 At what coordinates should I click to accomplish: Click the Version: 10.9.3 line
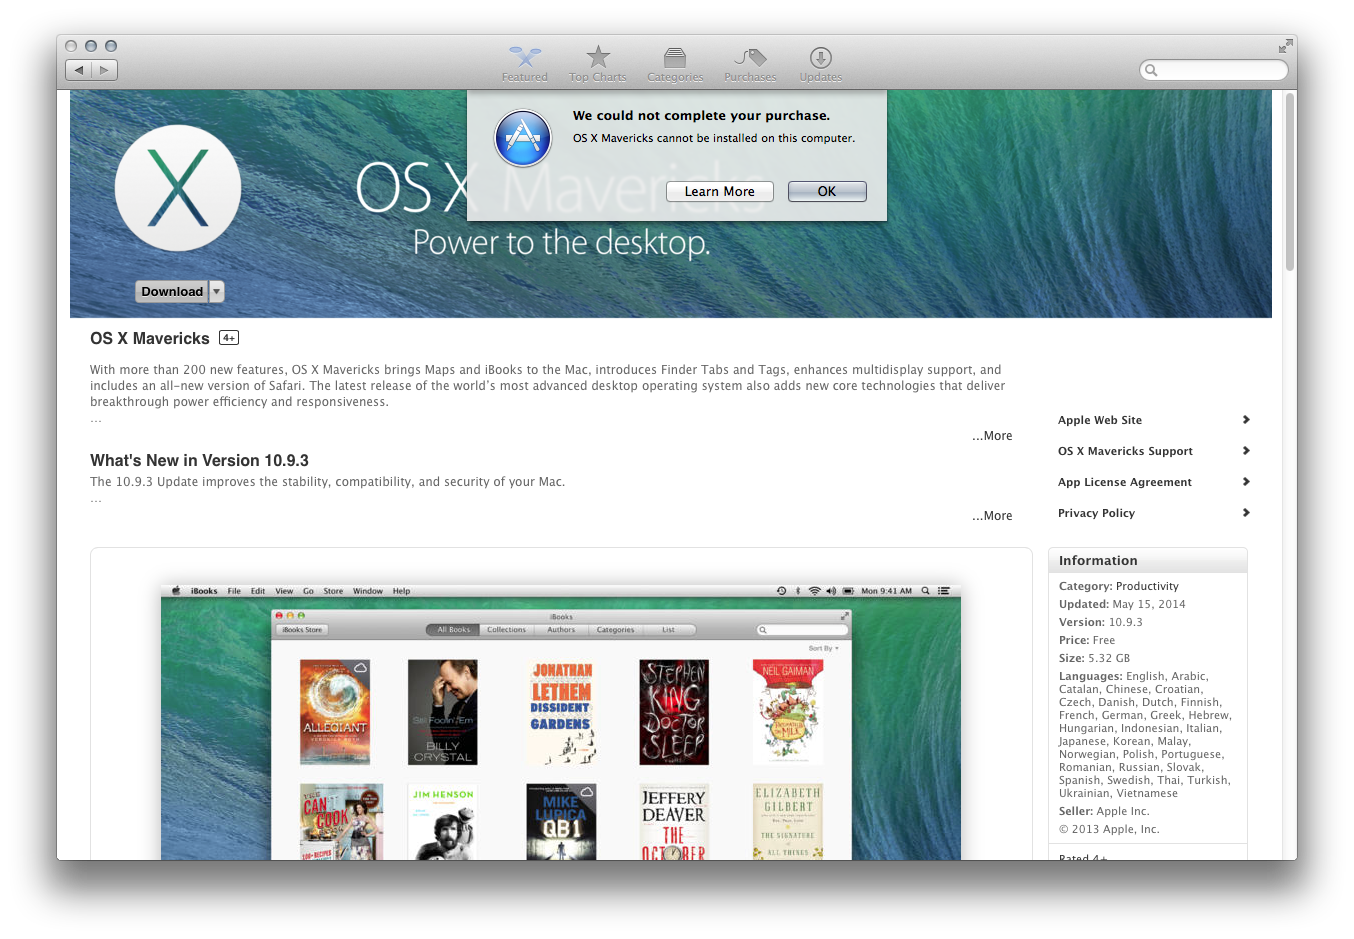point(1101,623)
